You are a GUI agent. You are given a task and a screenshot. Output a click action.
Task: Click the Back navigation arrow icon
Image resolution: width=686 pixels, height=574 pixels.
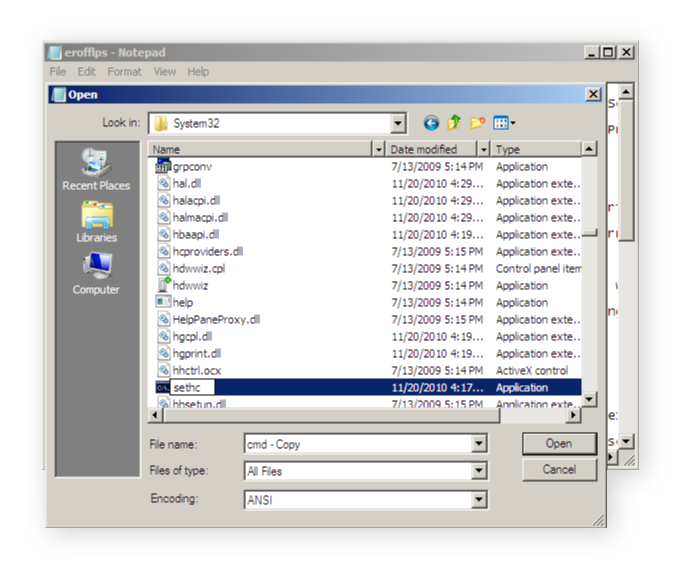point(431,123)
